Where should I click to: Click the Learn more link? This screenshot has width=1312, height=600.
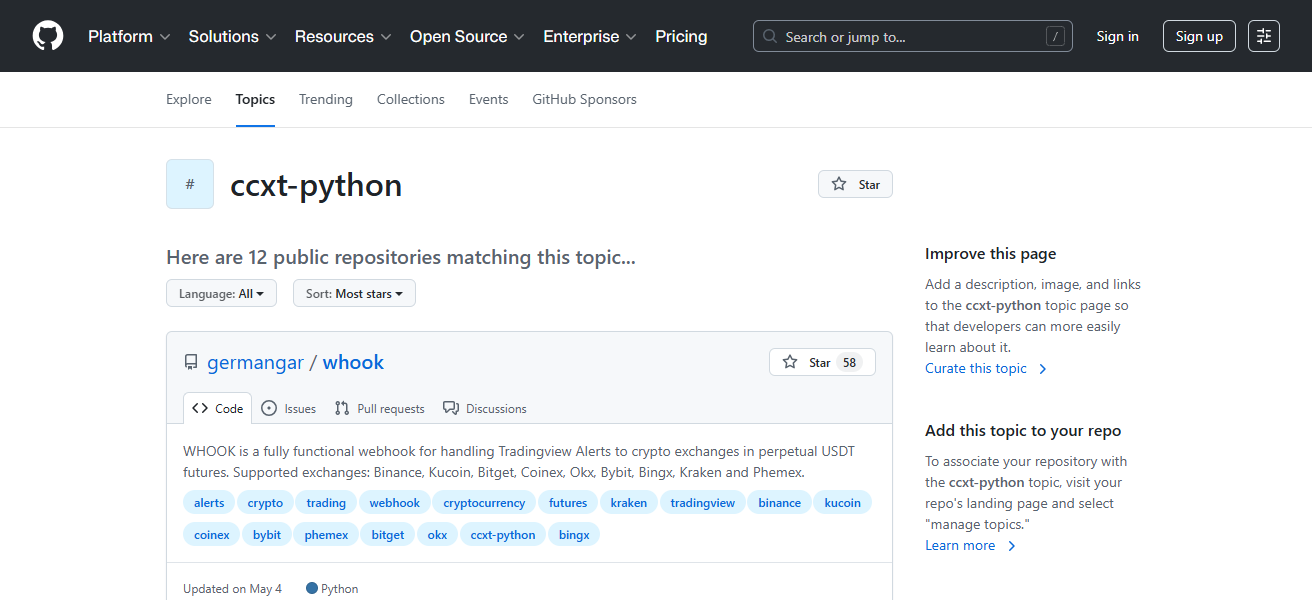[970, 545]
